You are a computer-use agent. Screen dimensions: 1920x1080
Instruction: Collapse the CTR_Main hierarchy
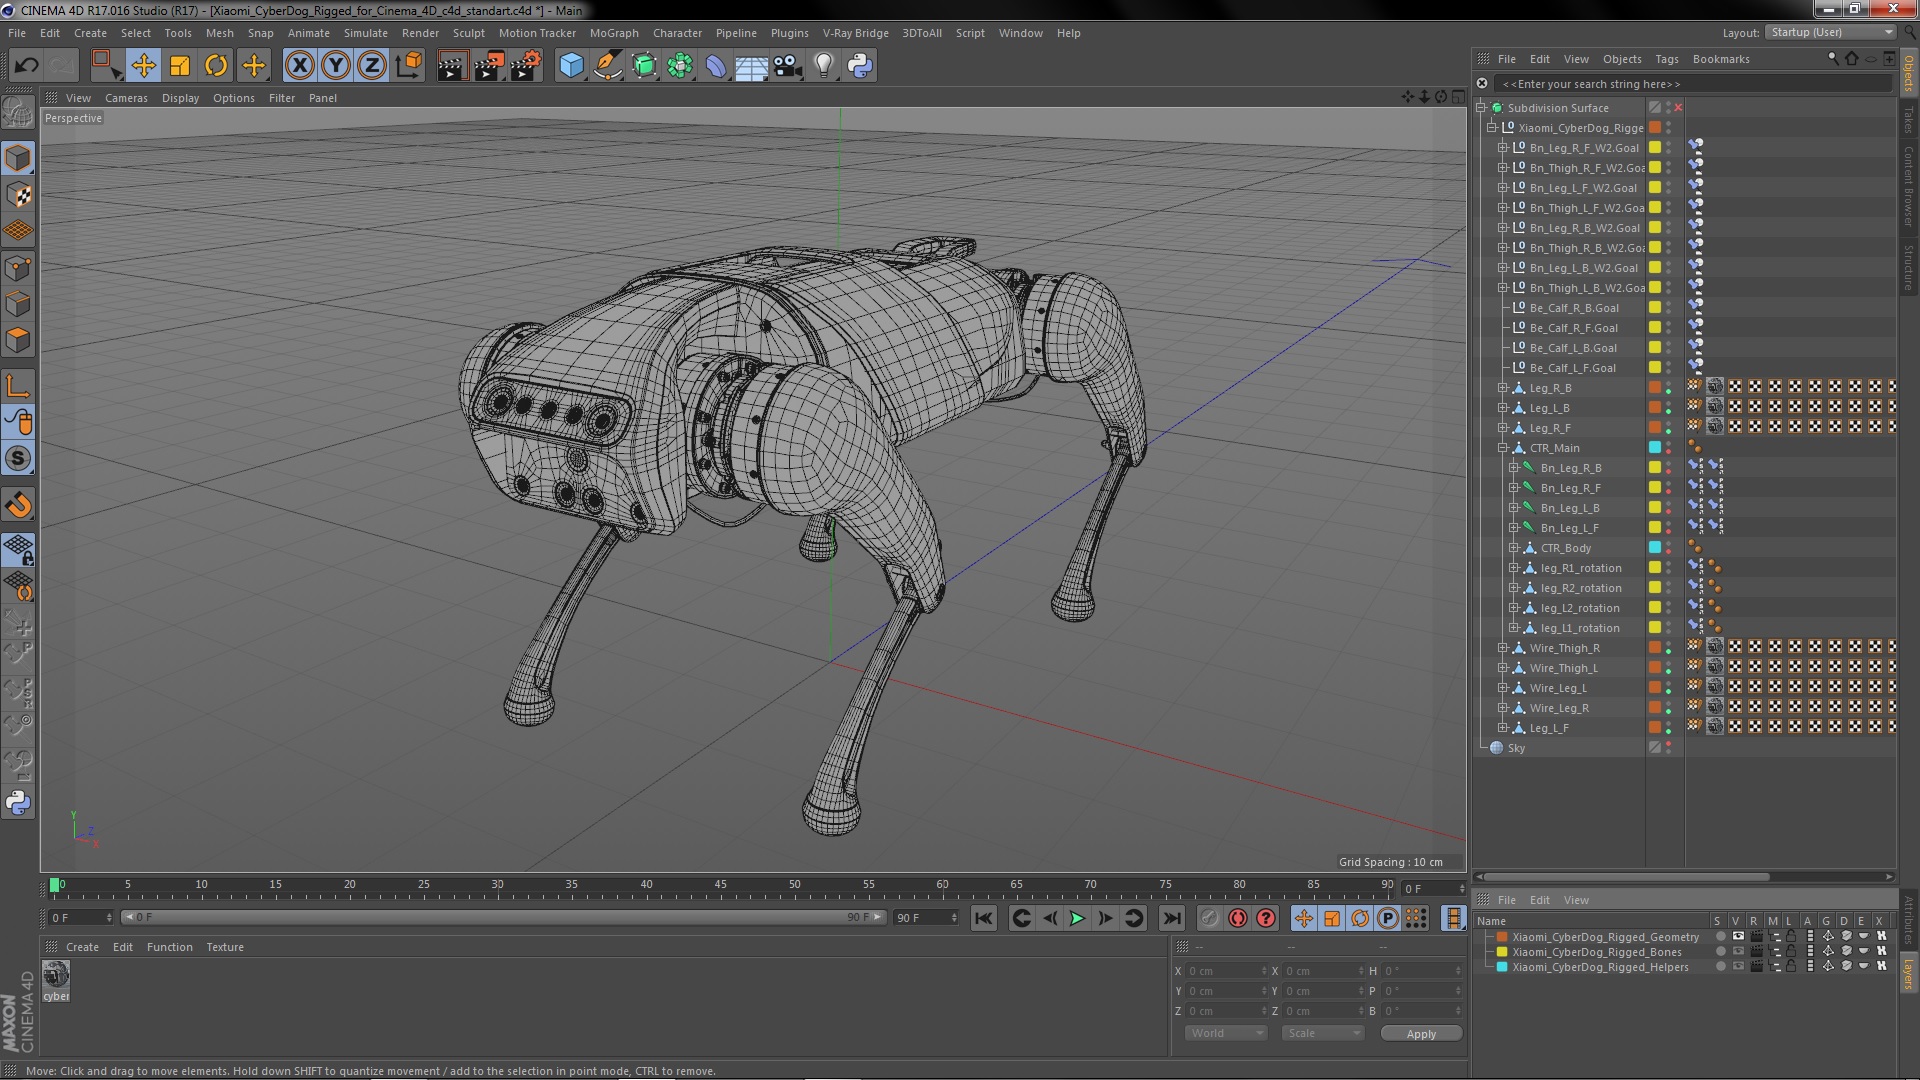(1502, 448)
